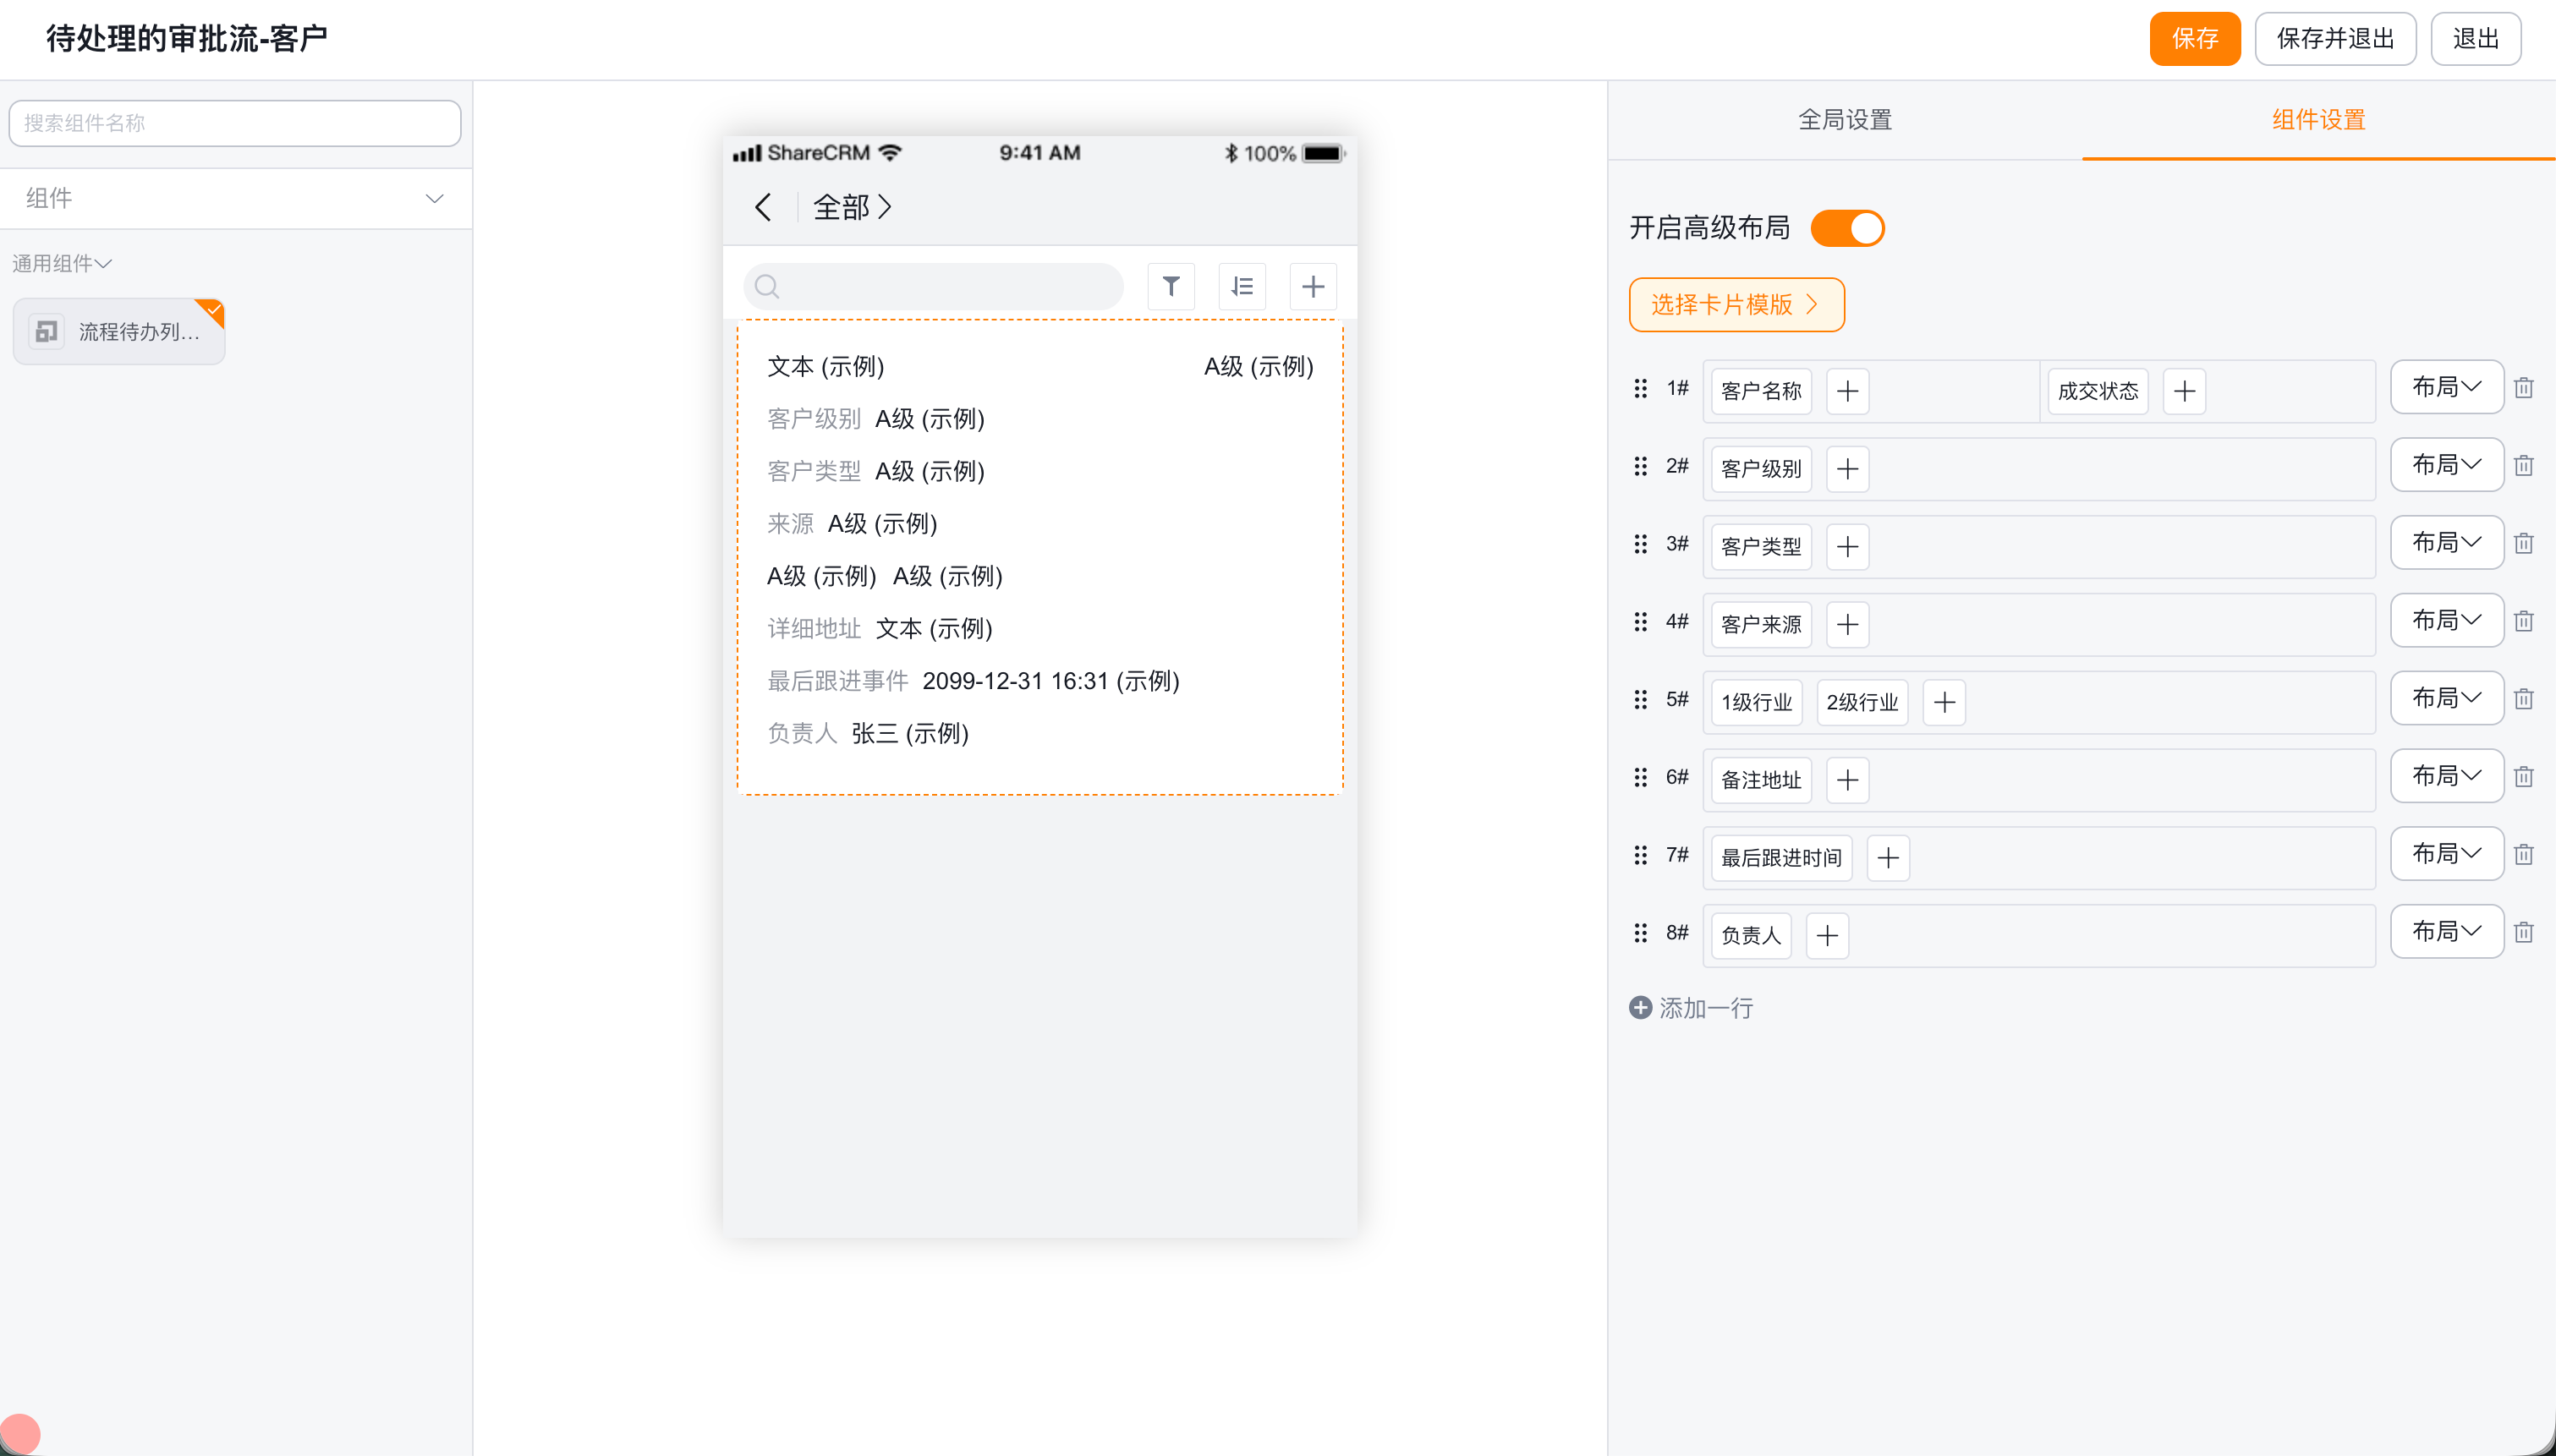This screenshot has height=1456, width=2556.
Task: Open 布局 dropdown for row 2#
Action: (2447, 465)
